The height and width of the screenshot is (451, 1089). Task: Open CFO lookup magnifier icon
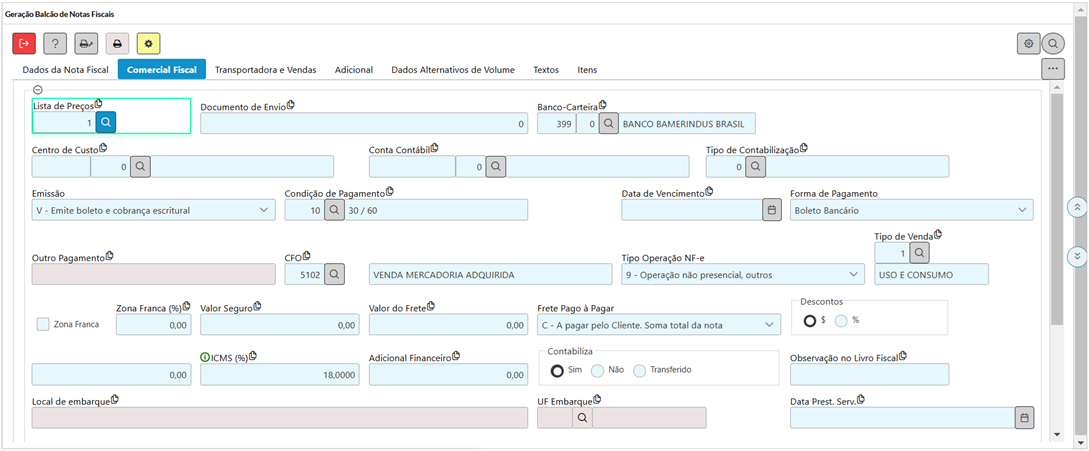[335, 274]
